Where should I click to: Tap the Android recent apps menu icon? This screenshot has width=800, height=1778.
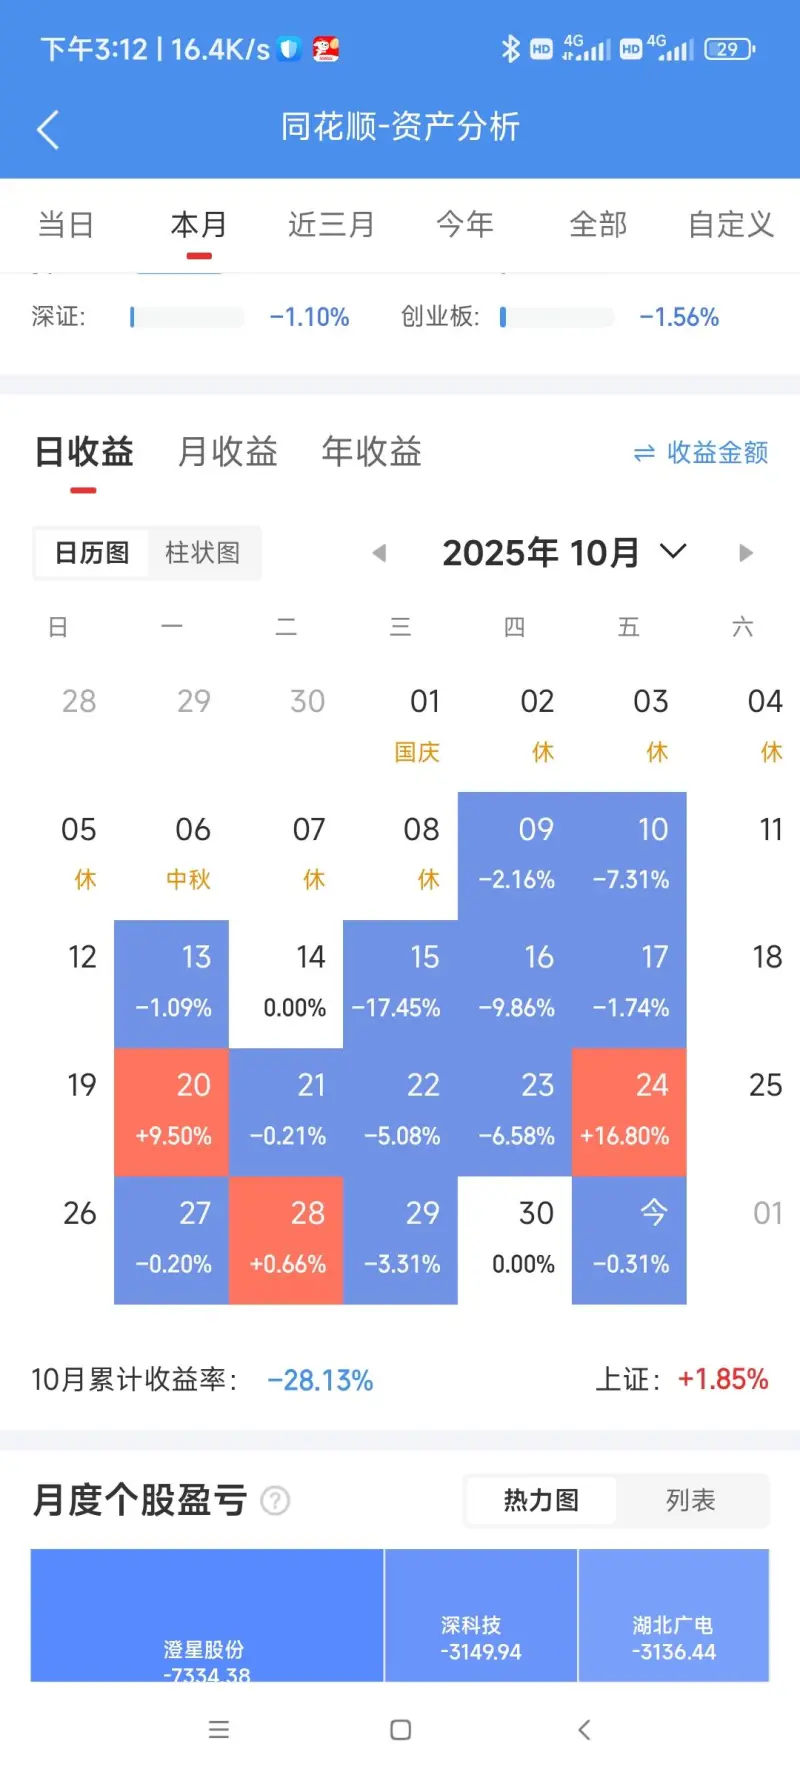[x=219, y=1729]
